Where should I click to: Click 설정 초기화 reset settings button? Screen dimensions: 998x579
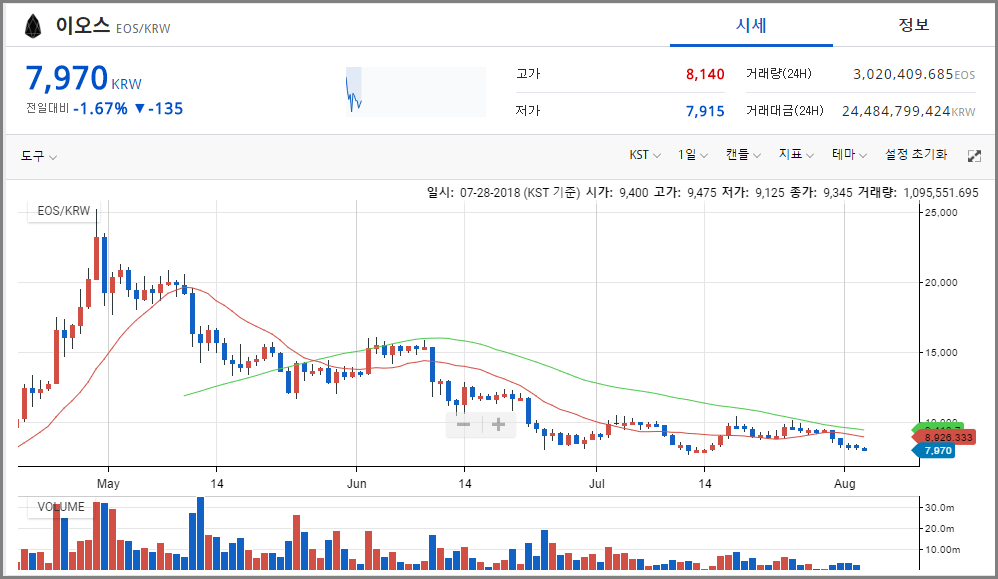tap(915, 155)
